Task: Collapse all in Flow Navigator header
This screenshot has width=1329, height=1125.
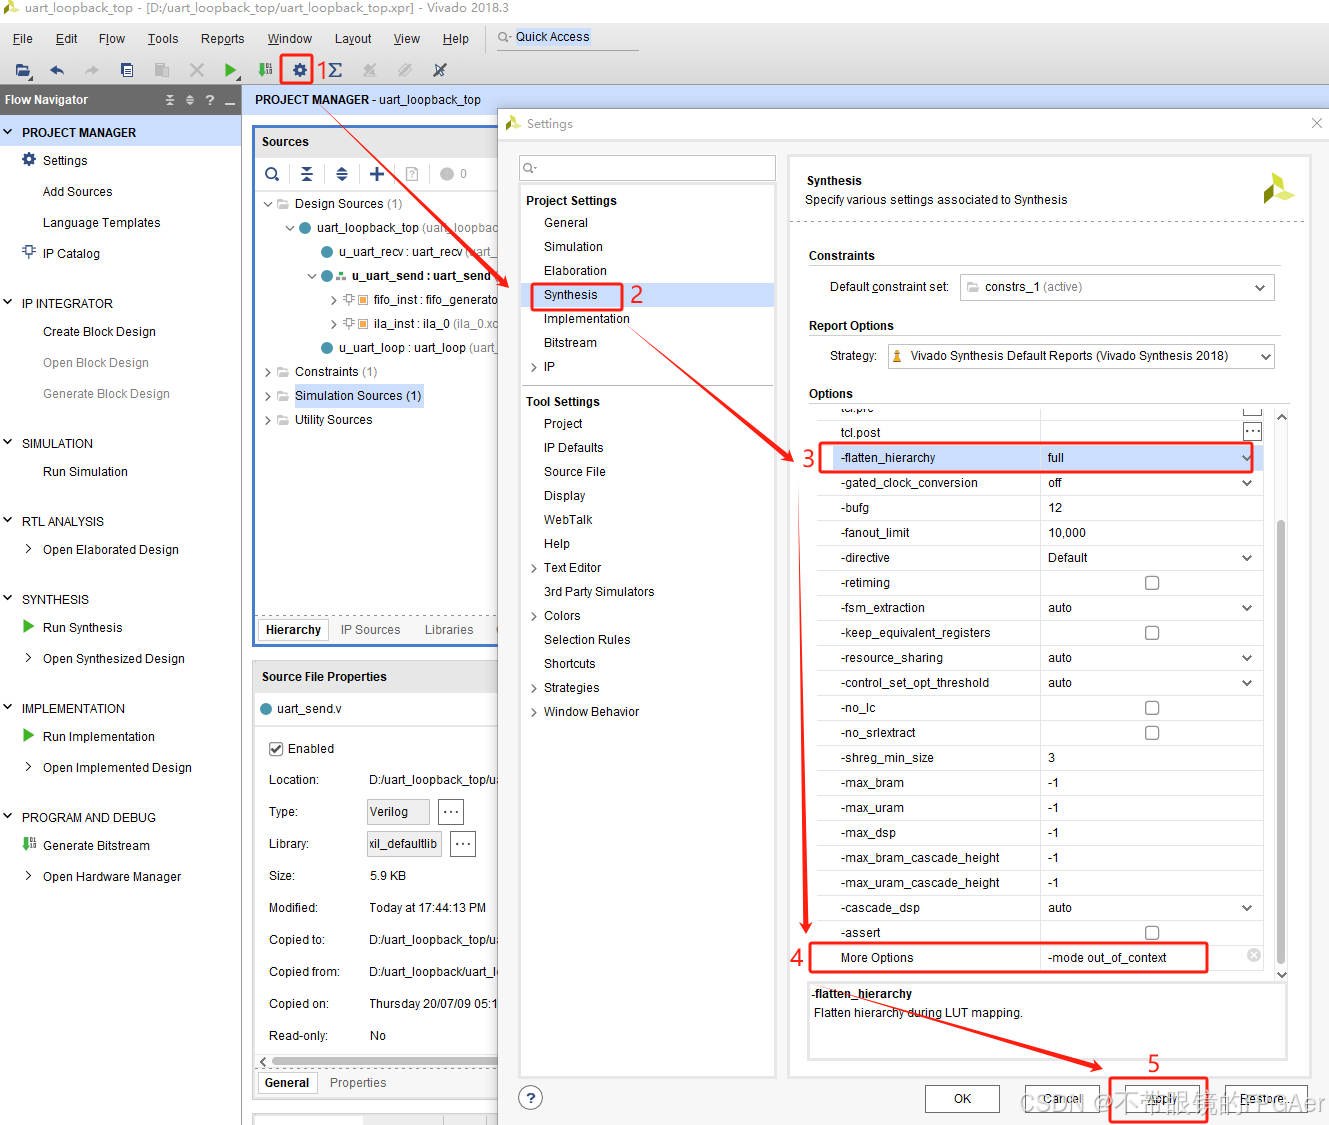Action: click(170, 100)
